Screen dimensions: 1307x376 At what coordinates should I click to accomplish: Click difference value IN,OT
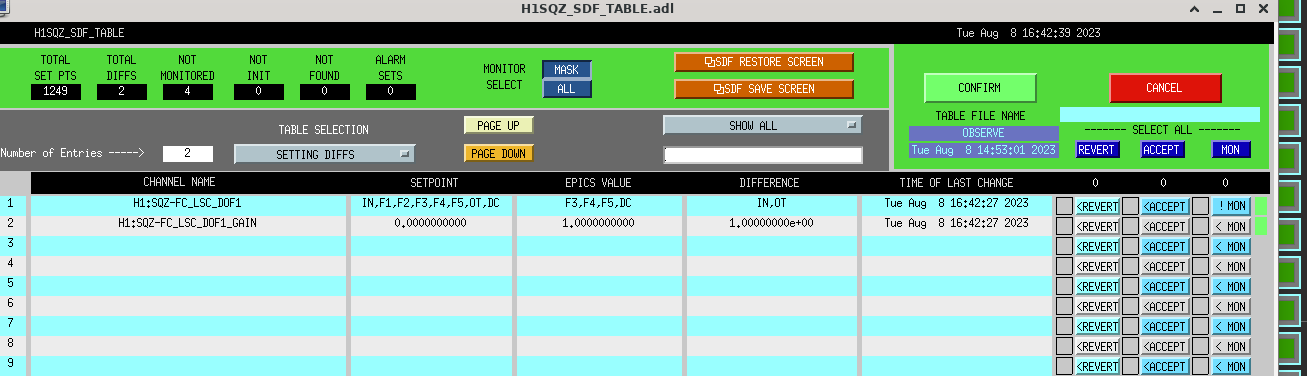pos(769,203)
